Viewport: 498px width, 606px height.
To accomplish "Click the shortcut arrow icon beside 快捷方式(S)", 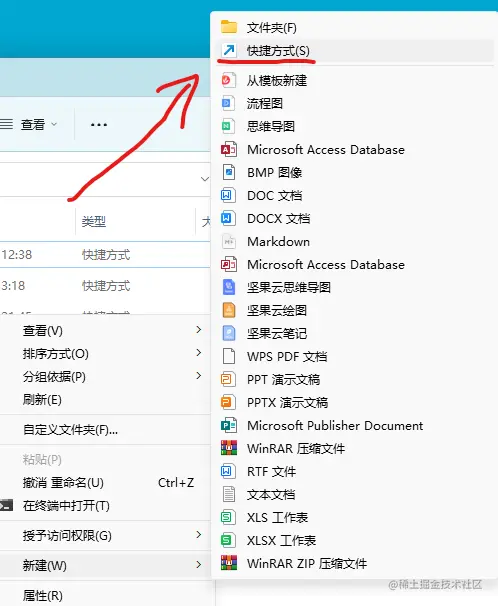I will click(x=229, y=50).
